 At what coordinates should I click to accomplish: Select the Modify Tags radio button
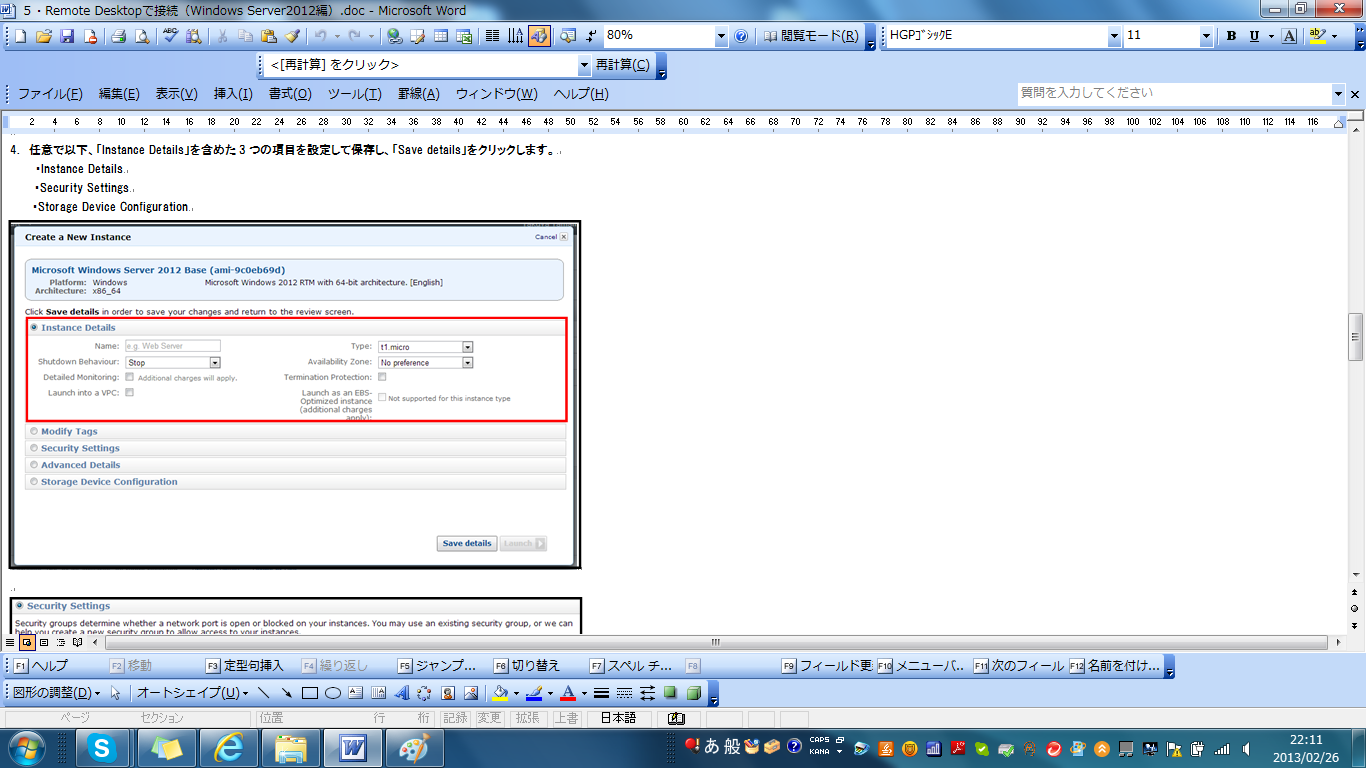click(x=34, y=431)
